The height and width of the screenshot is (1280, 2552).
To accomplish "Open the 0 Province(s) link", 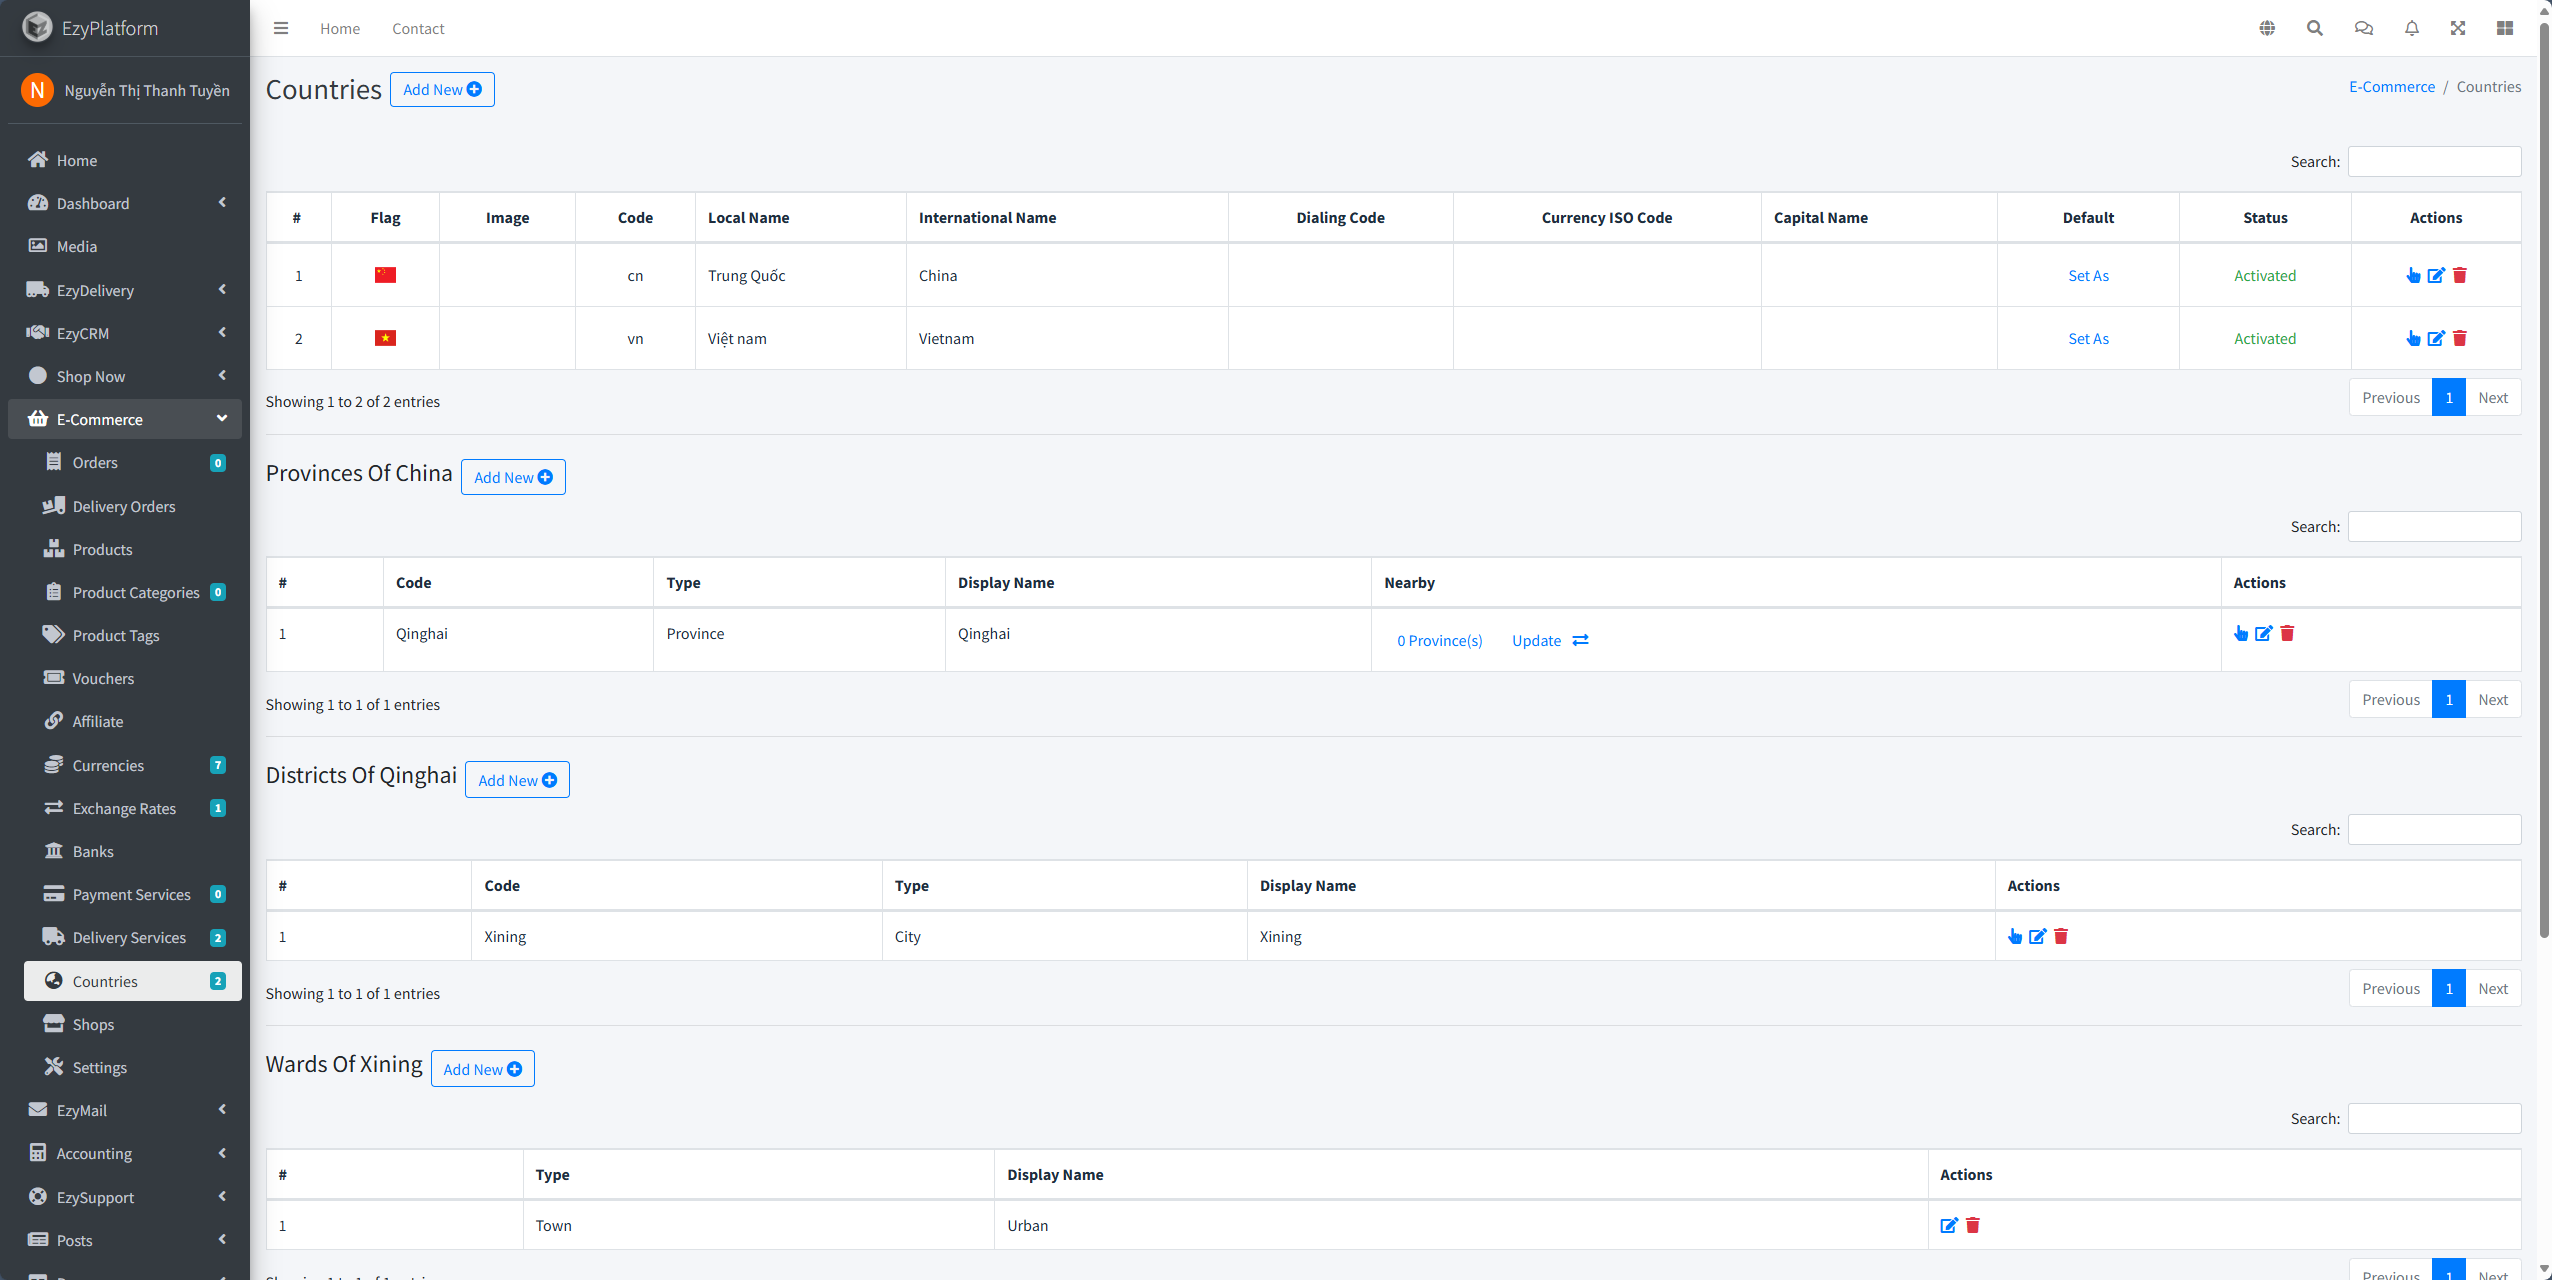I will point(1439,640).
